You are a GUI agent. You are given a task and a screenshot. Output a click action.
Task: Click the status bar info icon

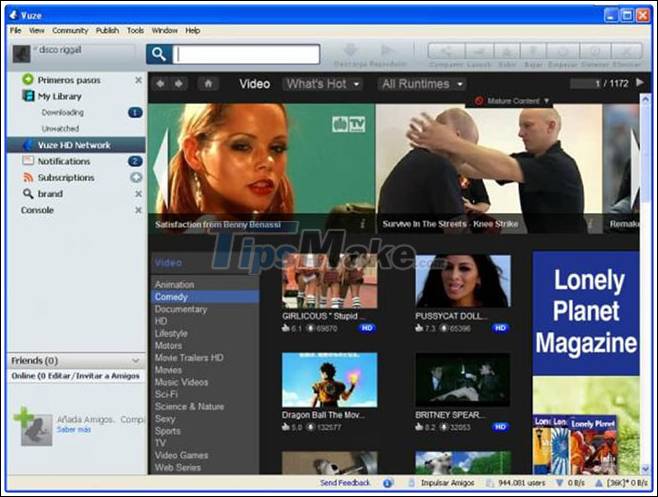[x=388, y=483]
